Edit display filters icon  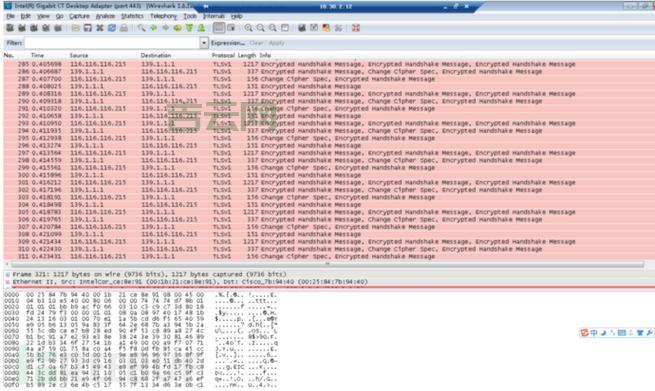pyautogui.click(x=314, y=28)
